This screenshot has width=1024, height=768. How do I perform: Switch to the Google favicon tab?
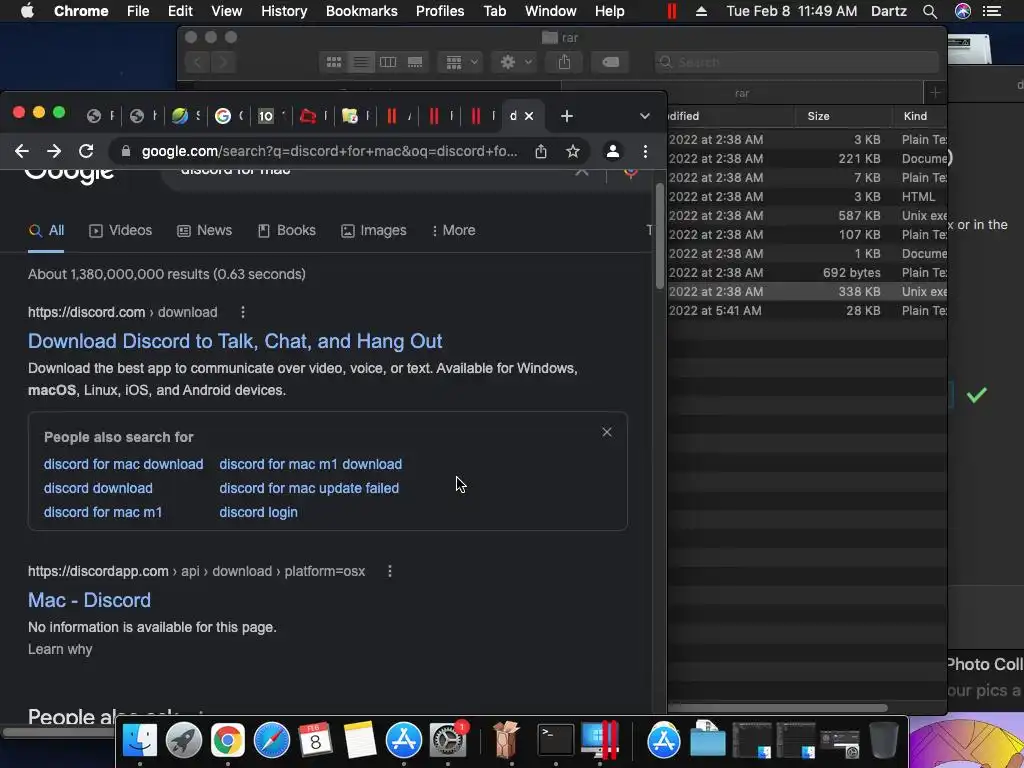[223, 116]
